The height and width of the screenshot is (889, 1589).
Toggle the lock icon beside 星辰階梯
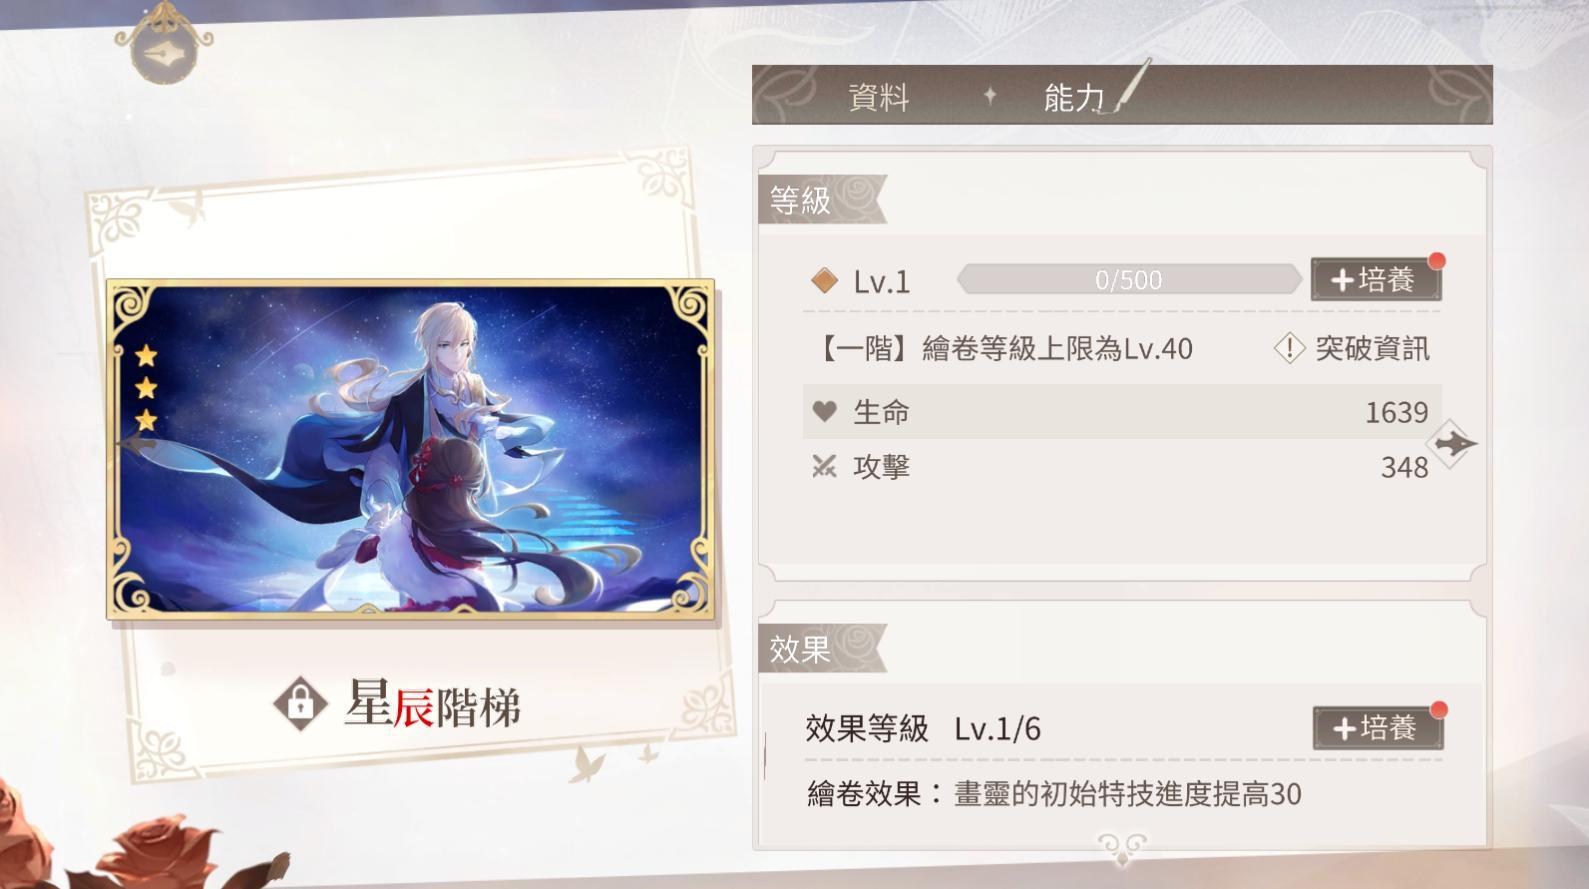pos(300,703)
